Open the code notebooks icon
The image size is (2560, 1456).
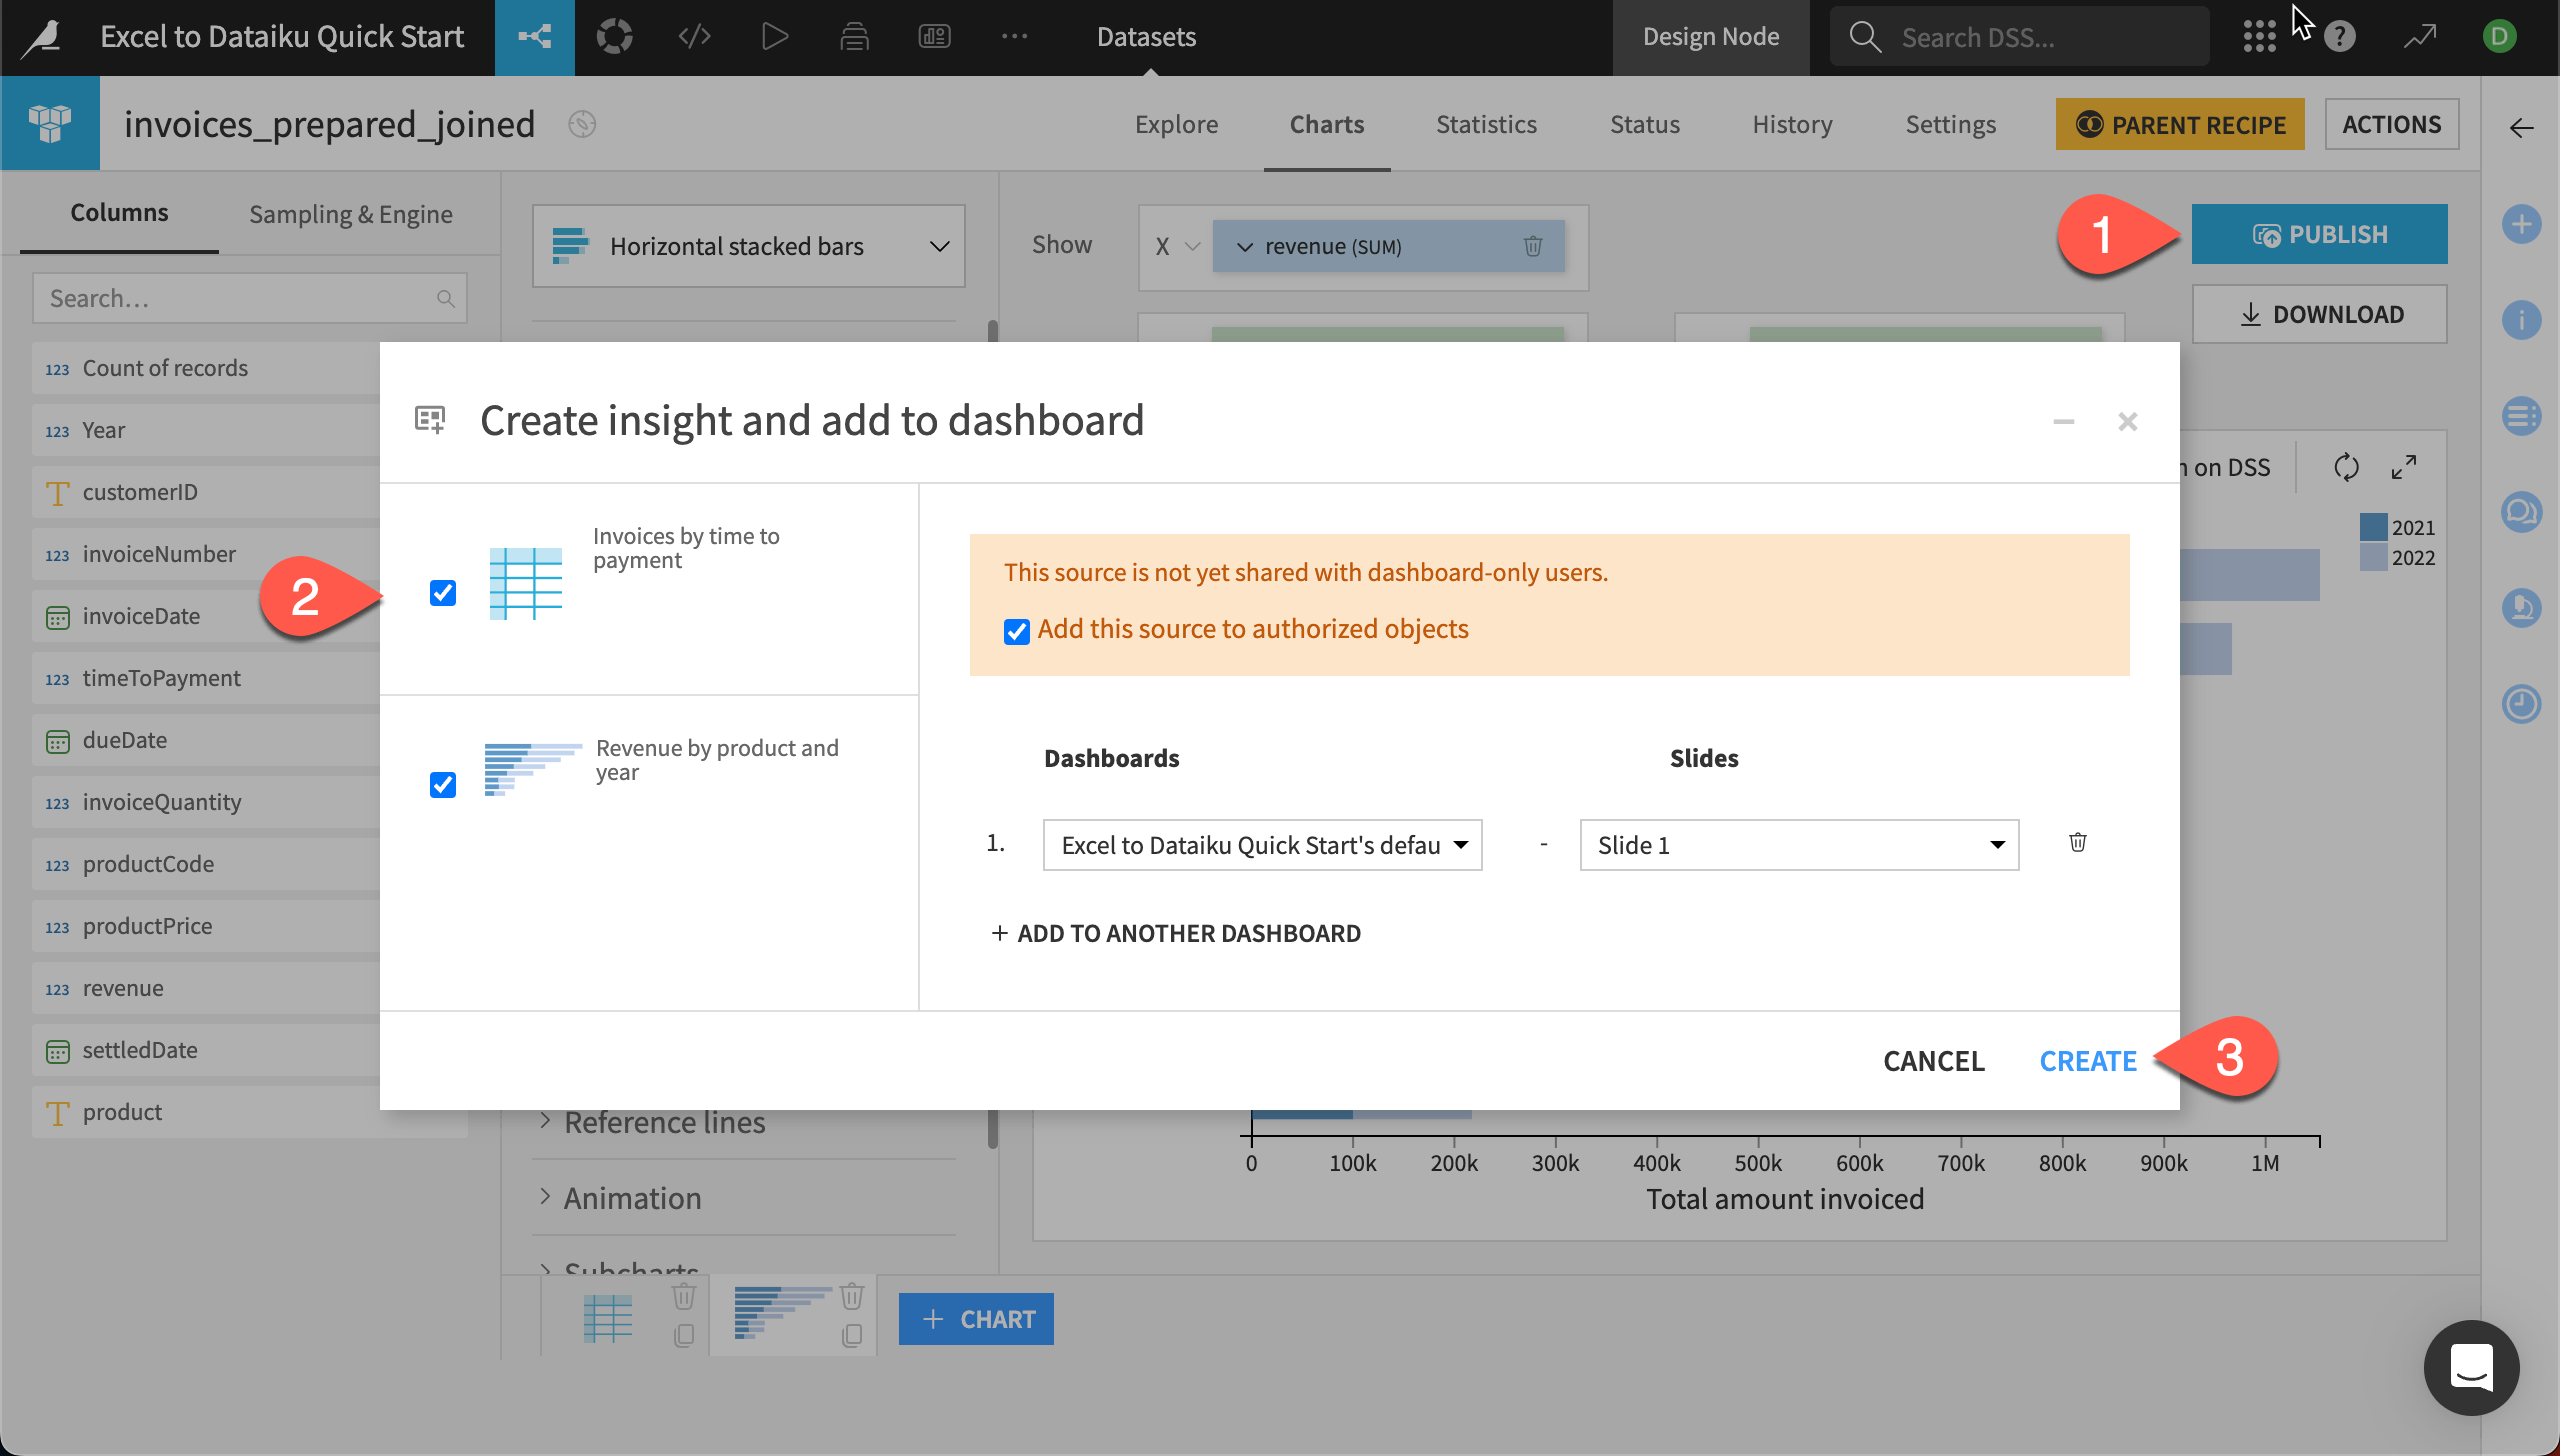click(695, 36)
